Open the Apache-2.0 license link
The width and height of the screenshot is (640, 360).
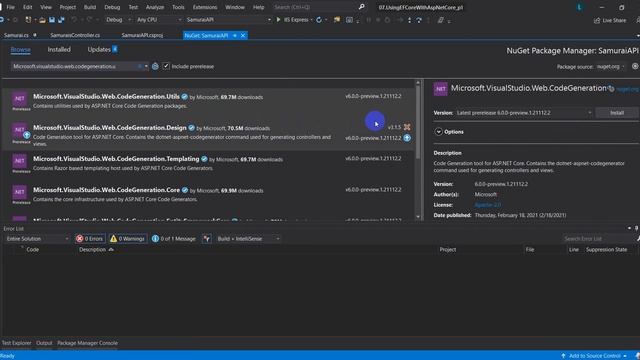point(488,205)
